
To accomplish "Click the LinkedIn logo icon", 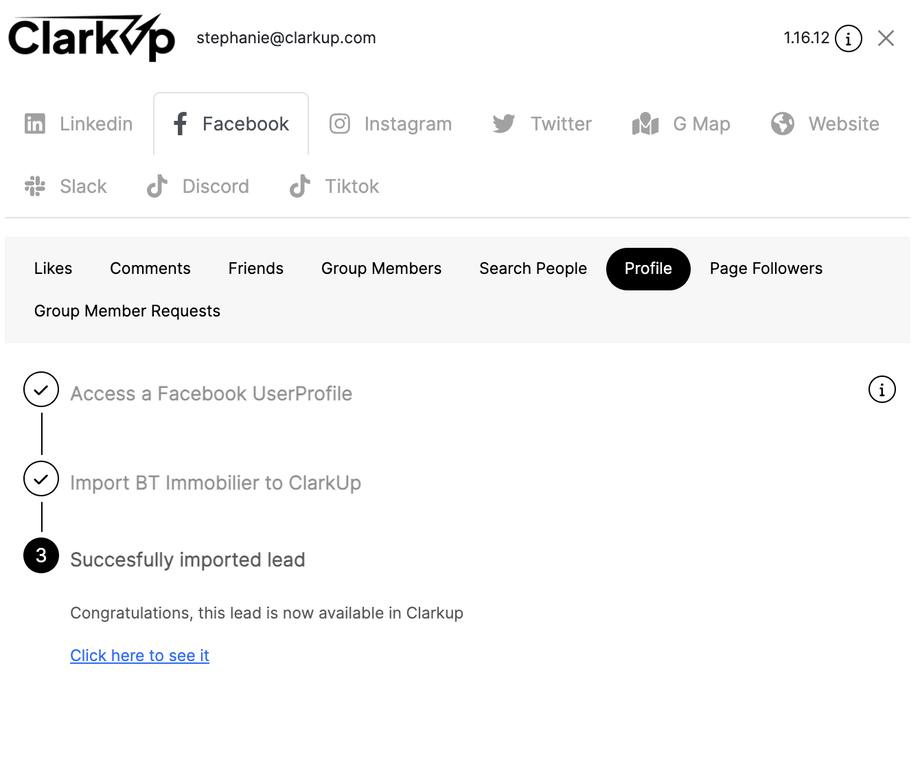I will tap(35, 124).
